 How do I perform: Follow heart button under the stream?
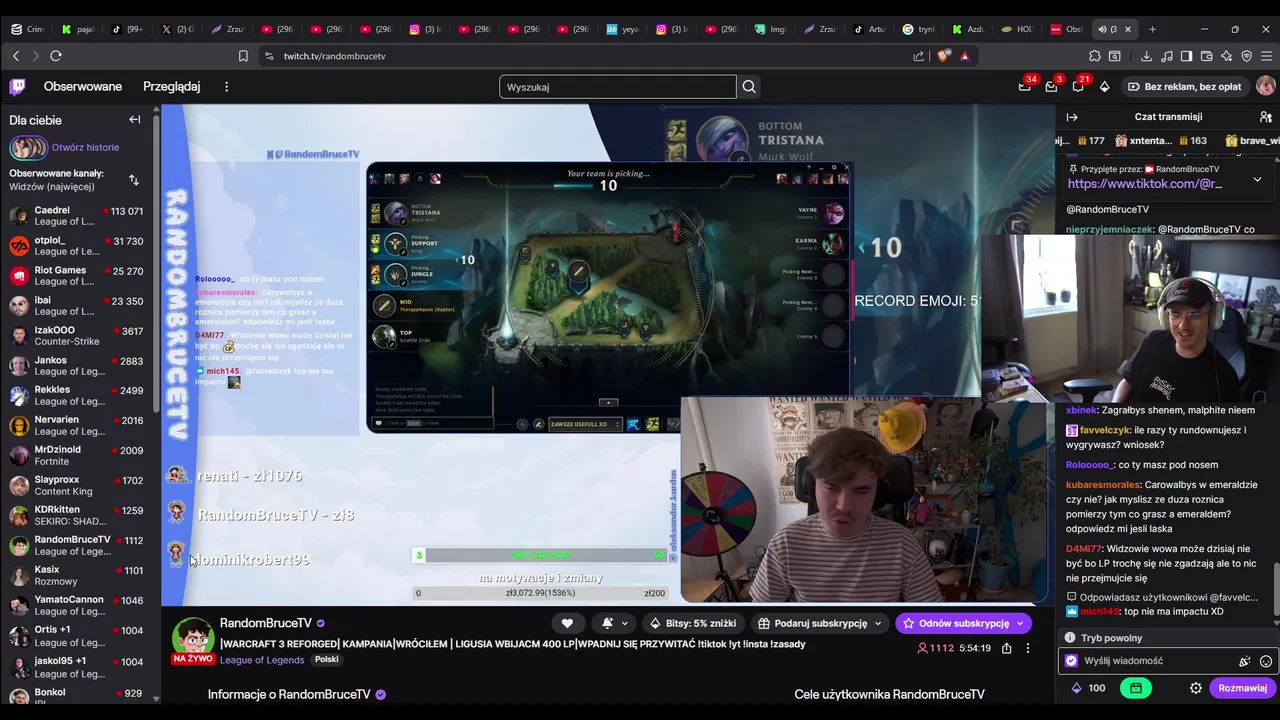coord(567,623)
